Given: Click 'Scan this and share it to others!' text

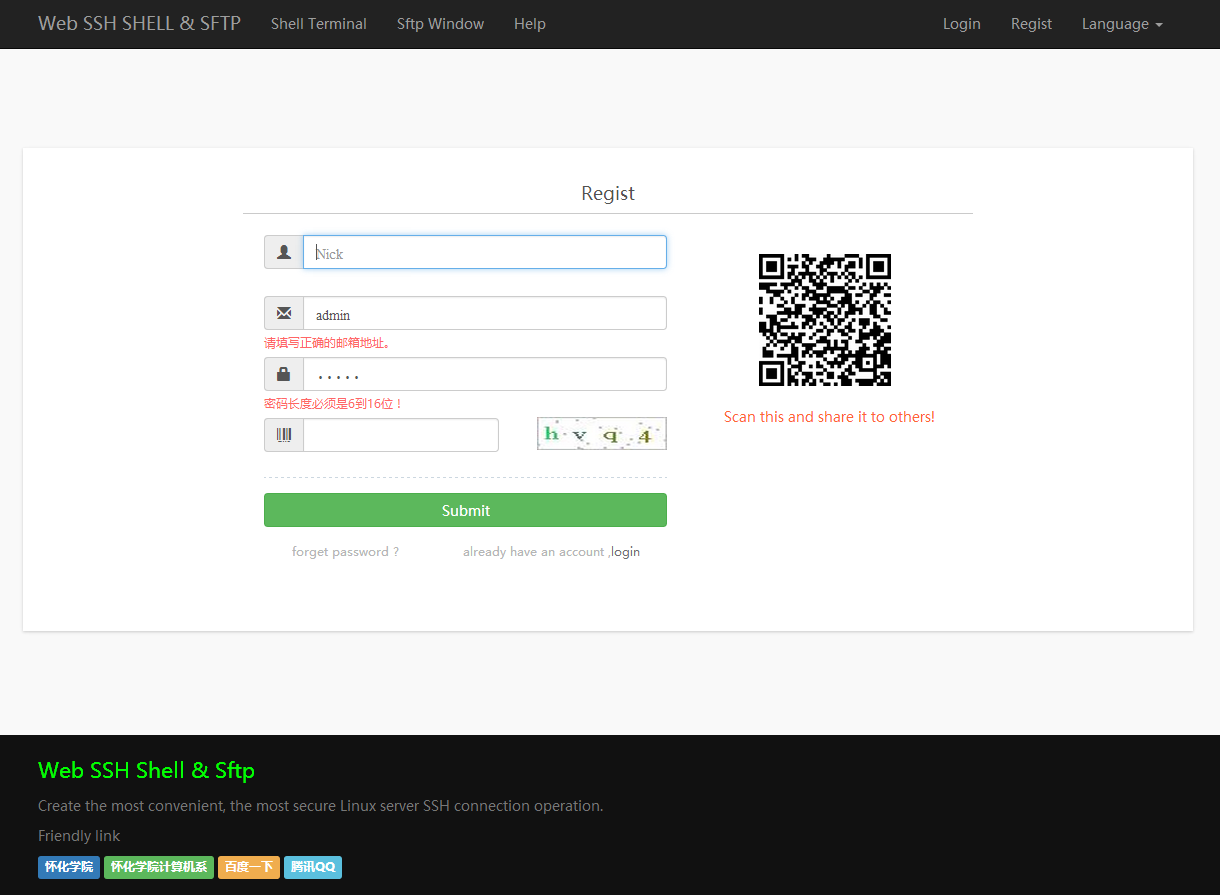Looking at the screenshot, I should [829, 417].
